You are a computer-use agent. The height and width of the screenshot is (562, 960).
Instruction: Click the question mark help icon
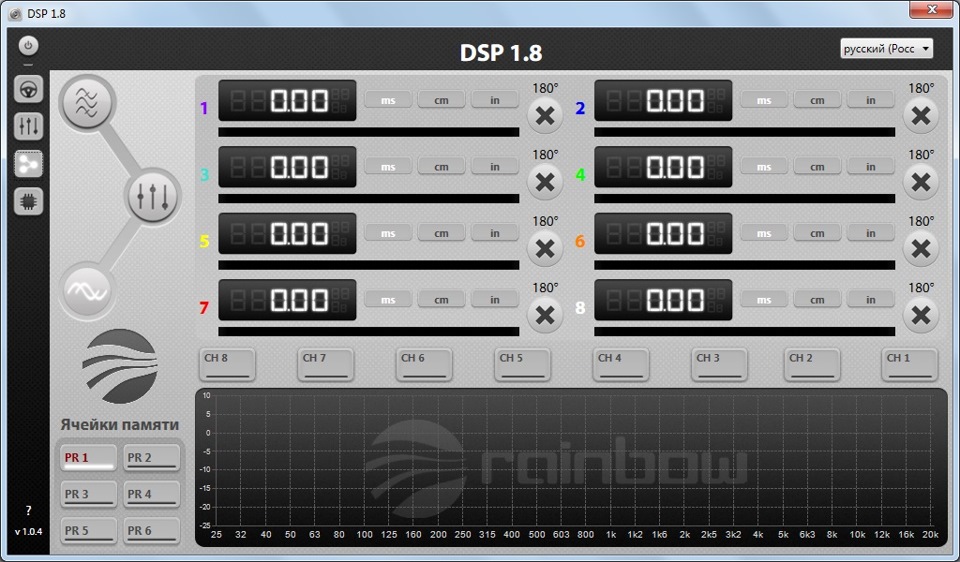click(28, 510)
